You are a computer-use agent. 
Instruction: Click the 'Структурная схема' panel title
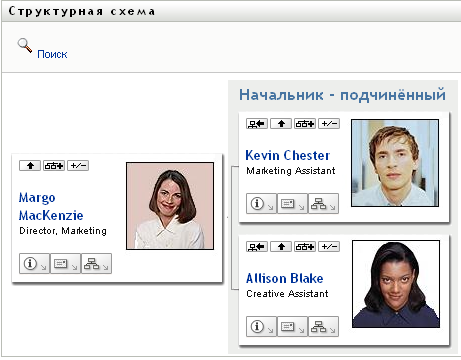[82, 11]
